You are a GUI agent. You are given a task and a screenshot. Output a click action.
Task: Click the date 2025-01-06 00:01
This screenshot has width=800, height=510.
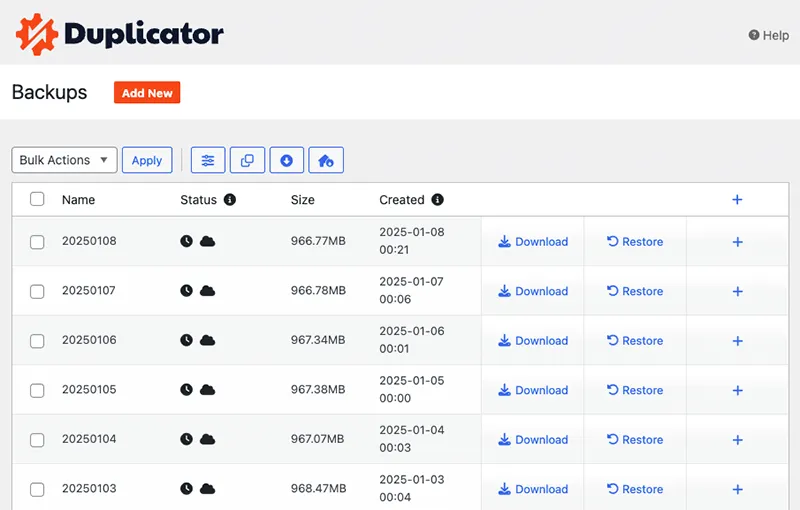pos(412,340)
